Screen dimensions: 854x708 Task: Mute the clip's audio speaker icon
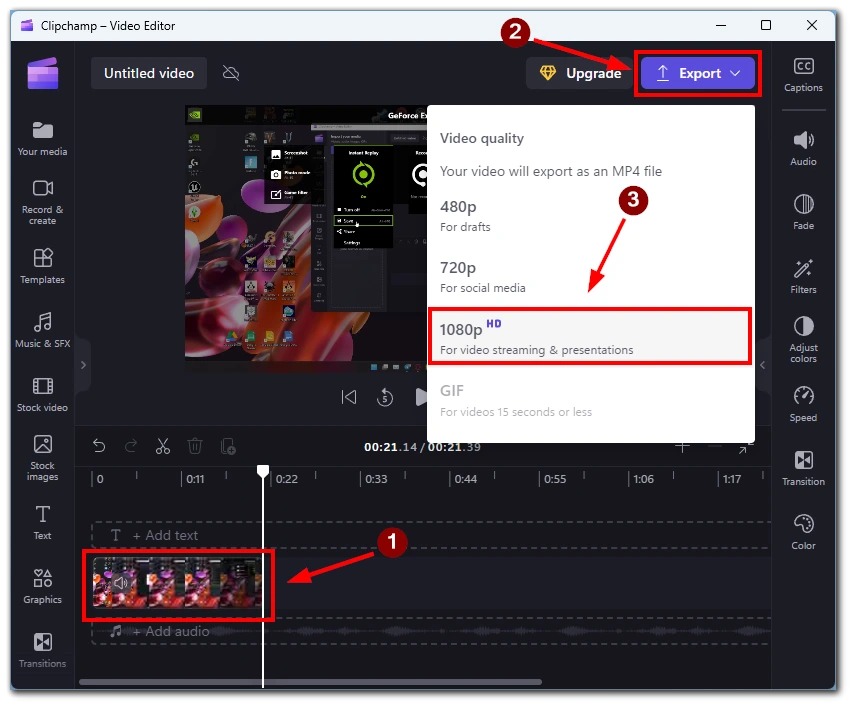point(121,583)
